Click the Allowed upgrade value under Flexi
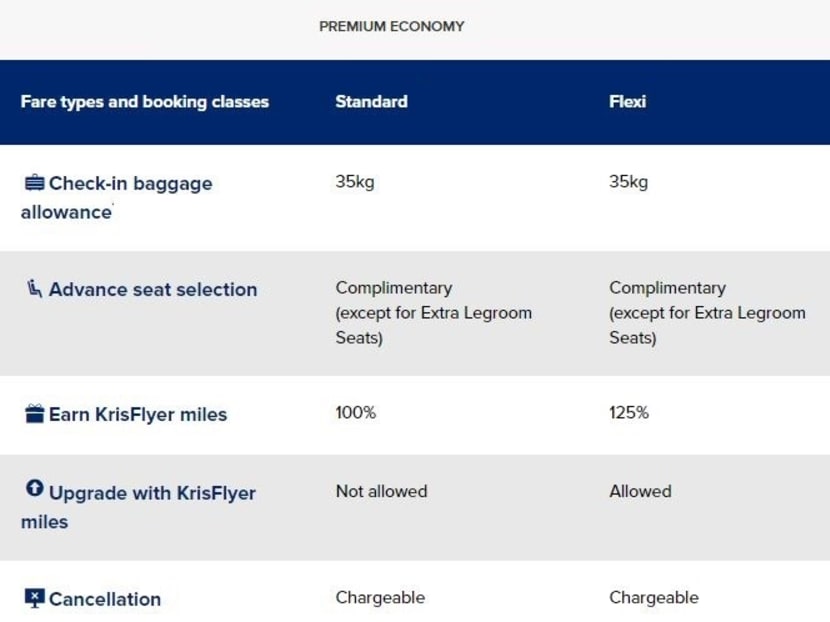The height and width of the screenshot is (622, 830). [x=640, y=491]
